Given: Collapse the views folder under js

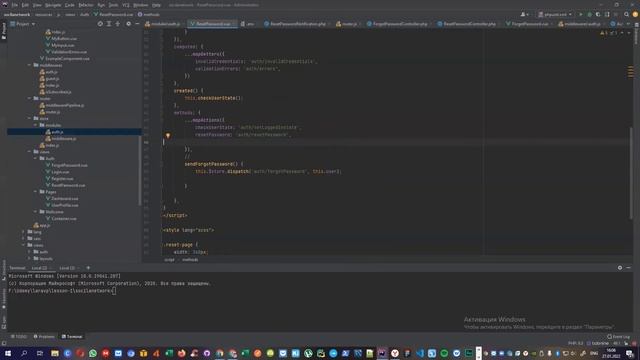Looking at the screenshot, I should click(29, 152).
